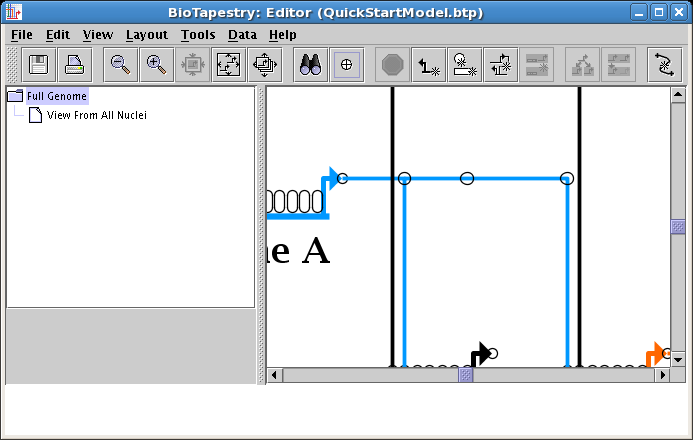Open the Layout menu
This screenshot has width=693, height=440.
[x=147, y=34]
